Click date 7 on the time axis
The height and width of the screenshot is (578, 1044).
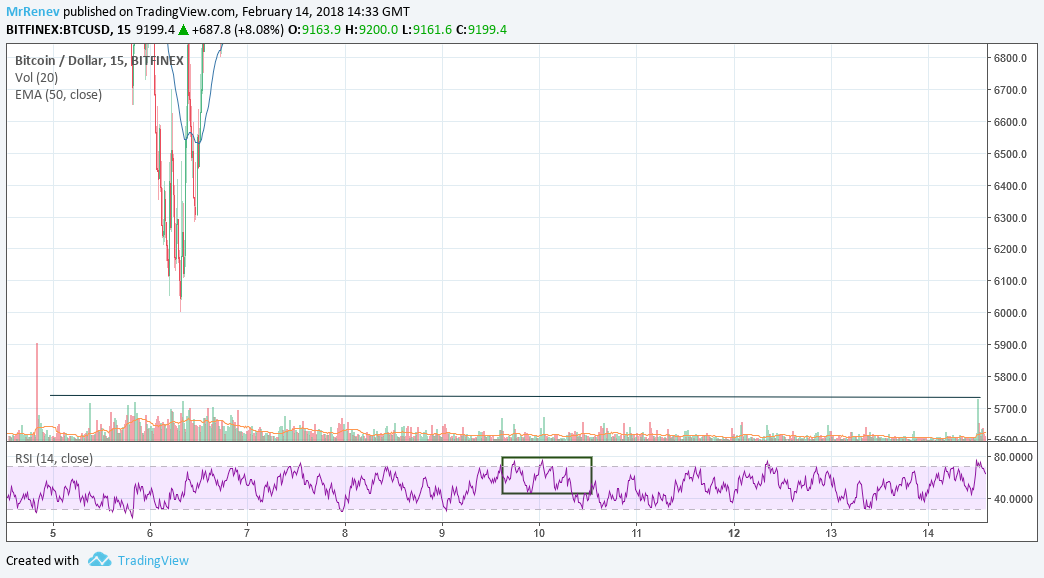247,533
